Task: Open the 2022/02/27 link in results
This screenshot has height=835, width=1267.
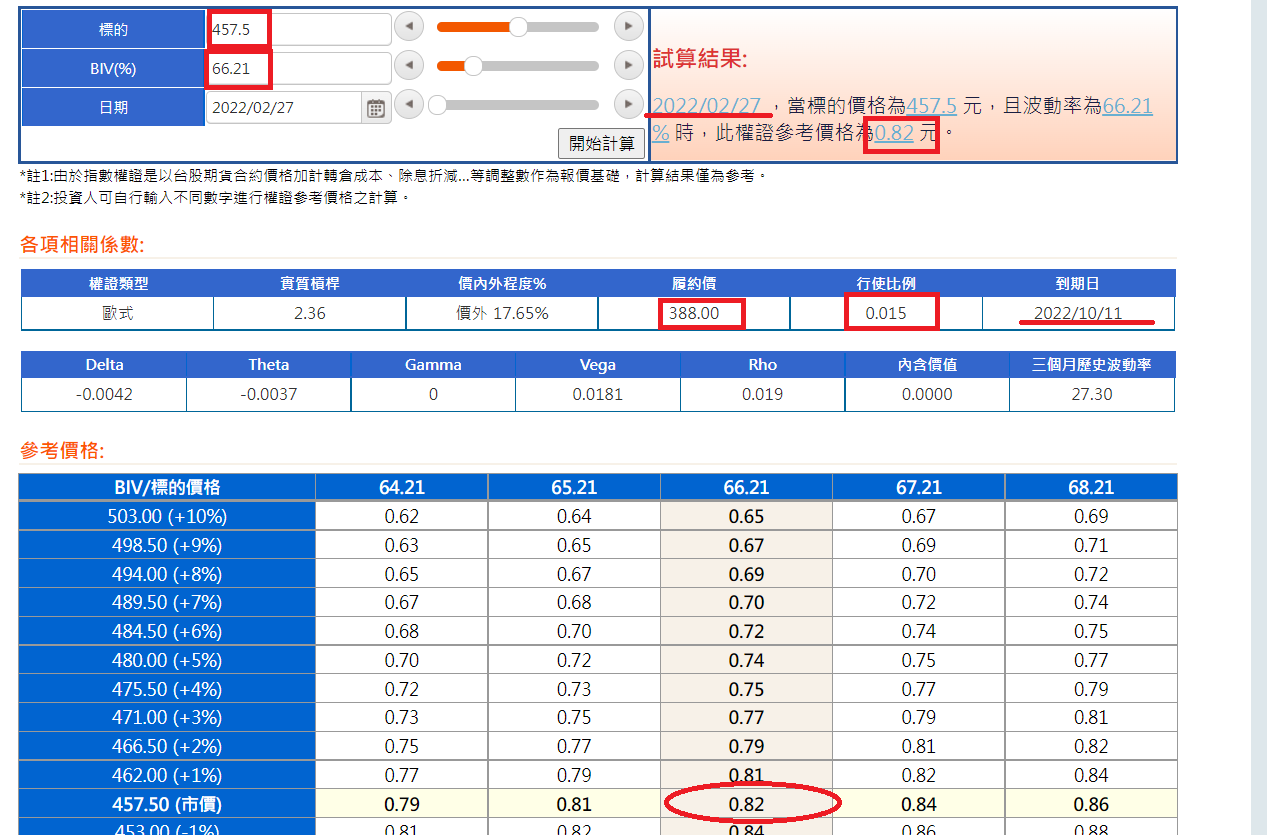Action: (x=708, y=105)
